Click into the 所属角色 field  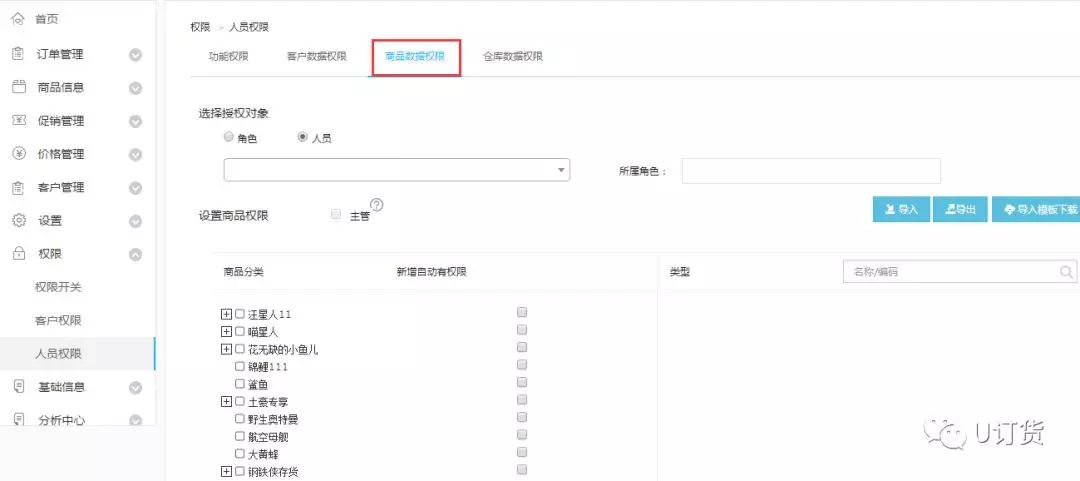811,171
